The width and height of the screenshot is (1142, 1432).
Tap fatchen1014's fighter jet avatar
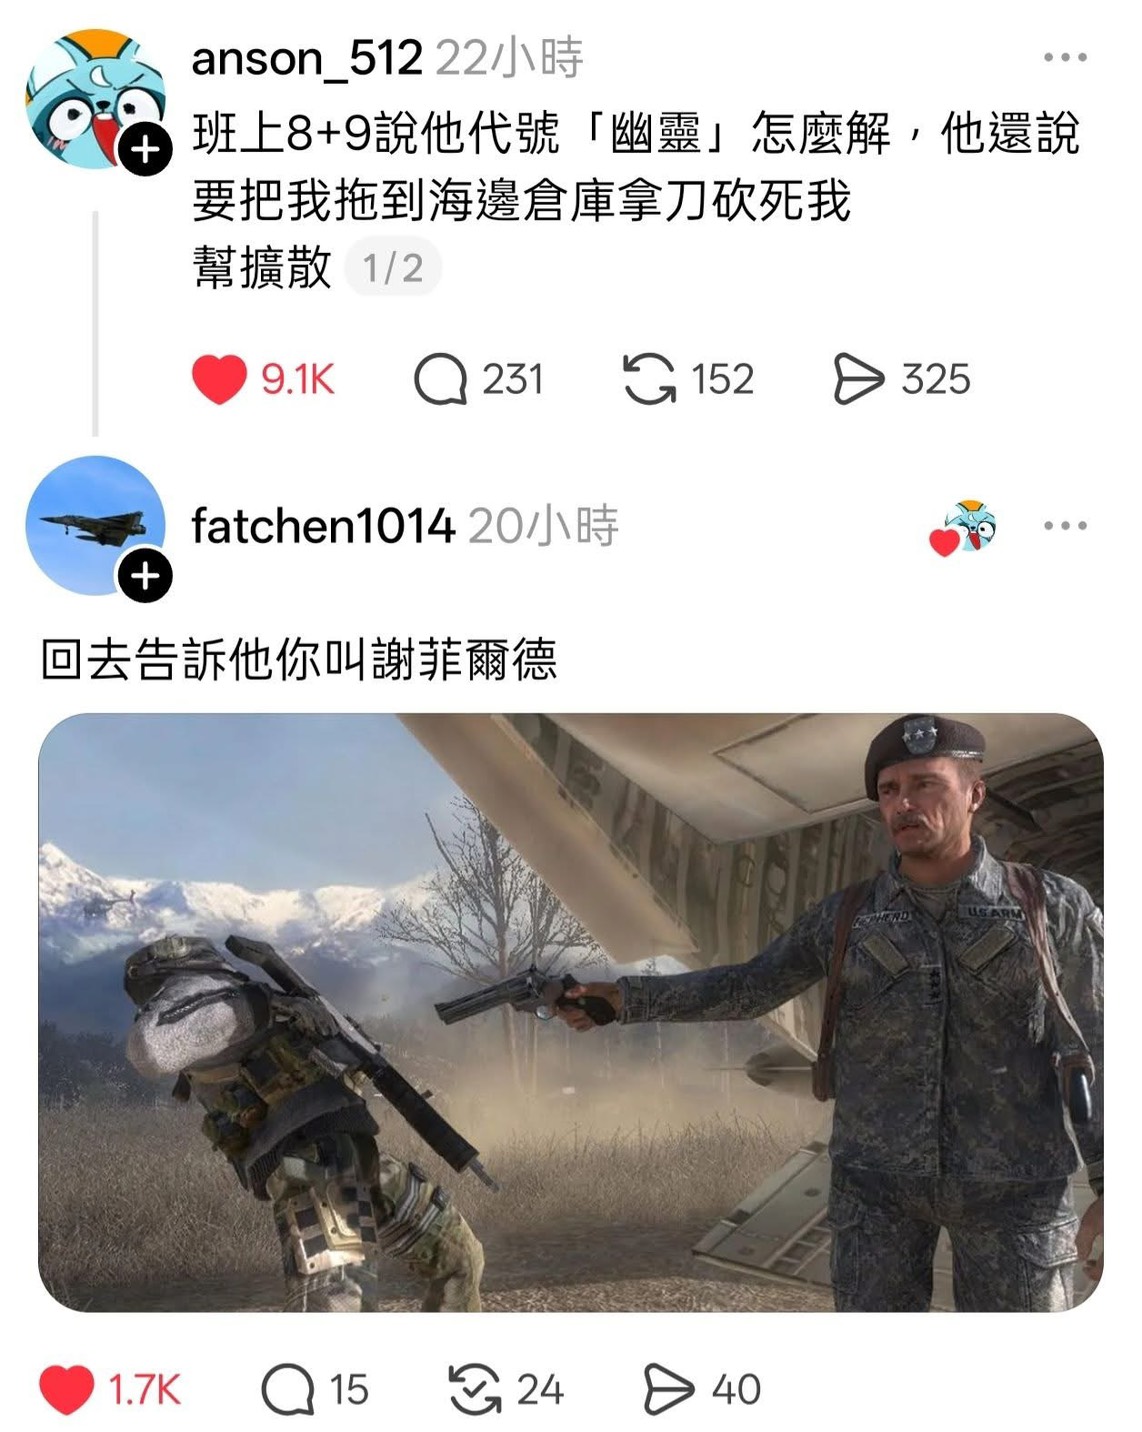coord(95,526)
